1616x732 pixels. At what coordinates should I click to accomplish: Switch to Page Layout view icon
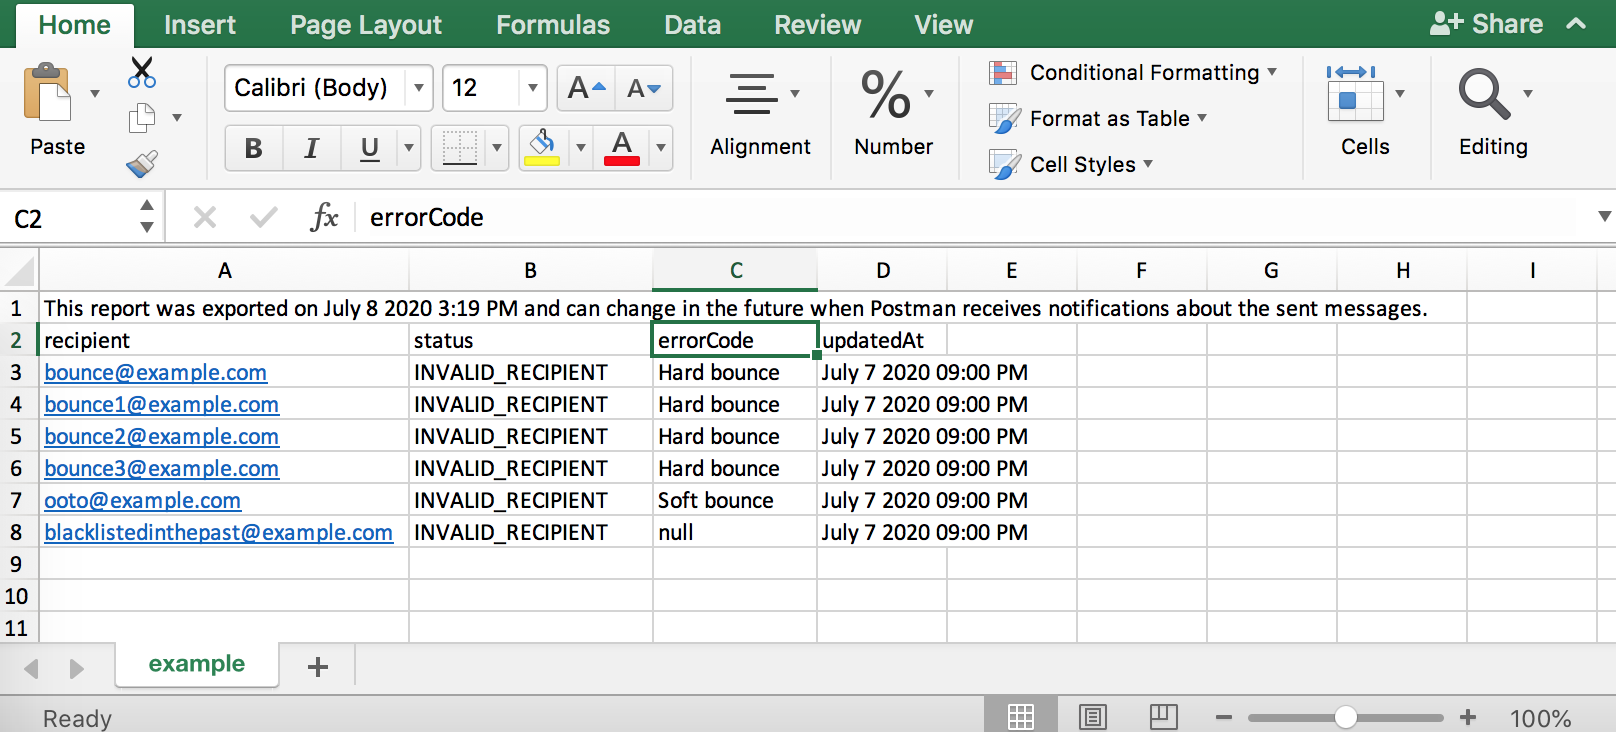(x=1093, y=716)
